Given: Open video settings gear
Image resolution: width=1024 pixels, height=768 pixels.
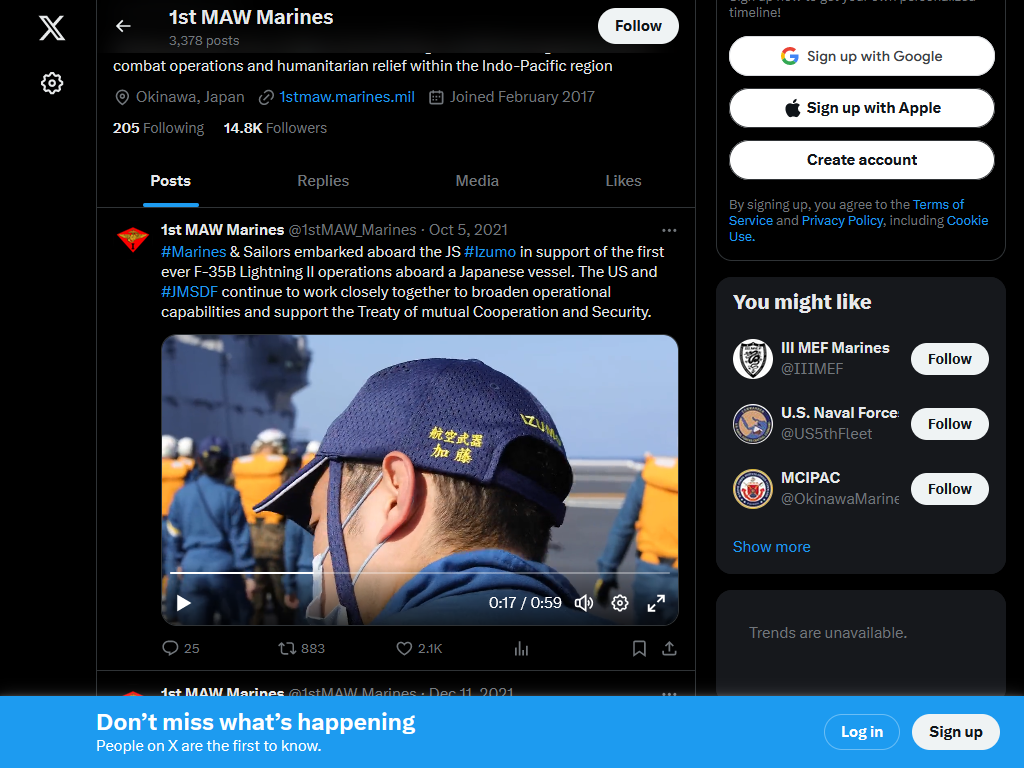Looking at the screenshot, I should (620, 603).
